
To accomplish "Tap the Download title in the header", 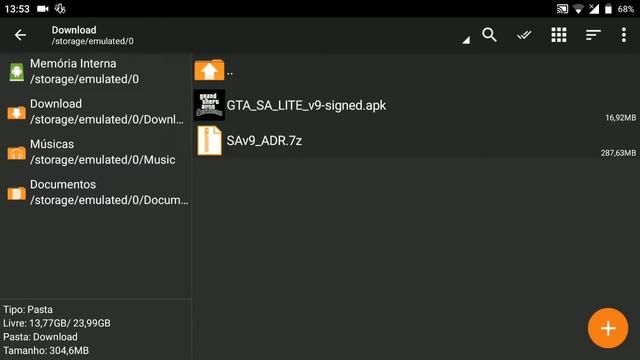I will 74,30.
